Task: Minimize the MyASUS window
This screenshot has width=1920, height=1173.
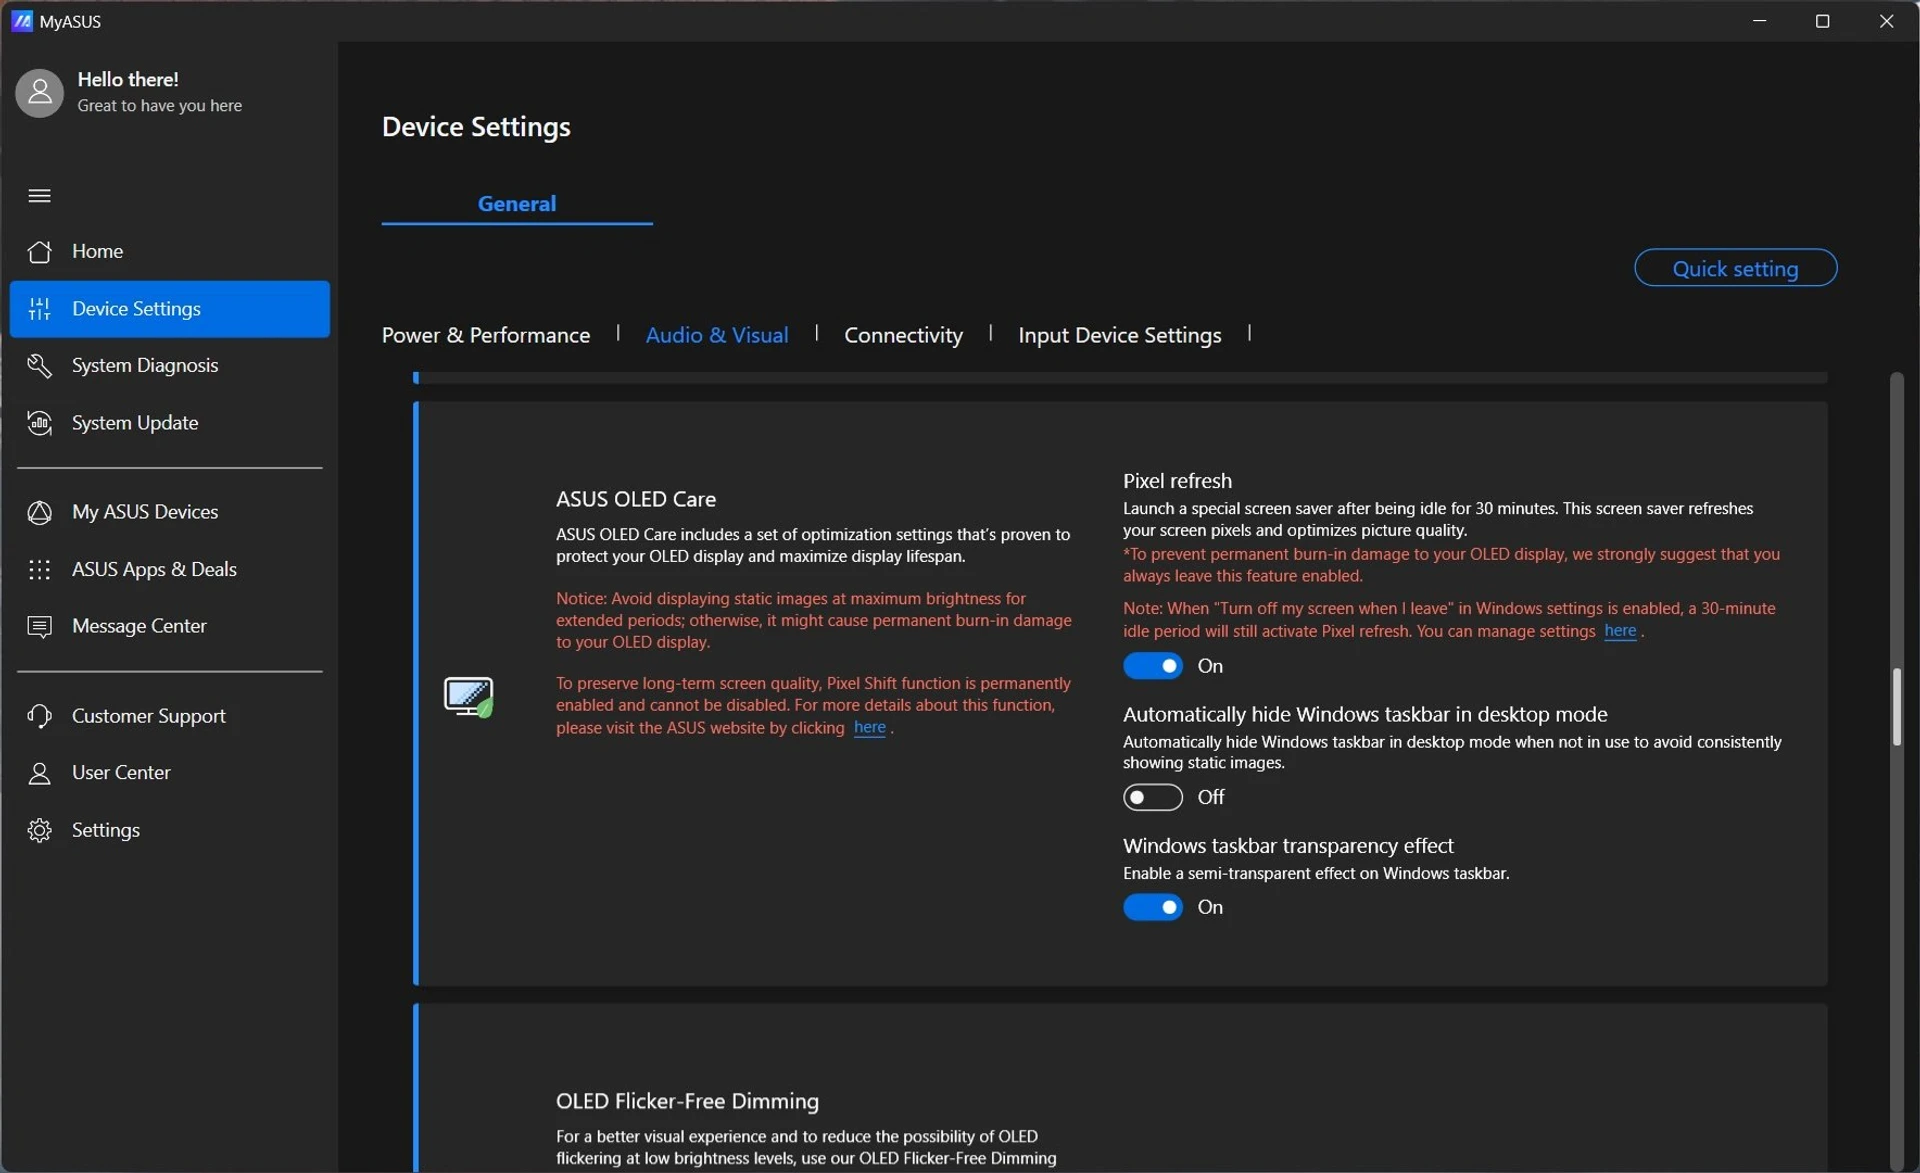Action: pos(1759,21)
